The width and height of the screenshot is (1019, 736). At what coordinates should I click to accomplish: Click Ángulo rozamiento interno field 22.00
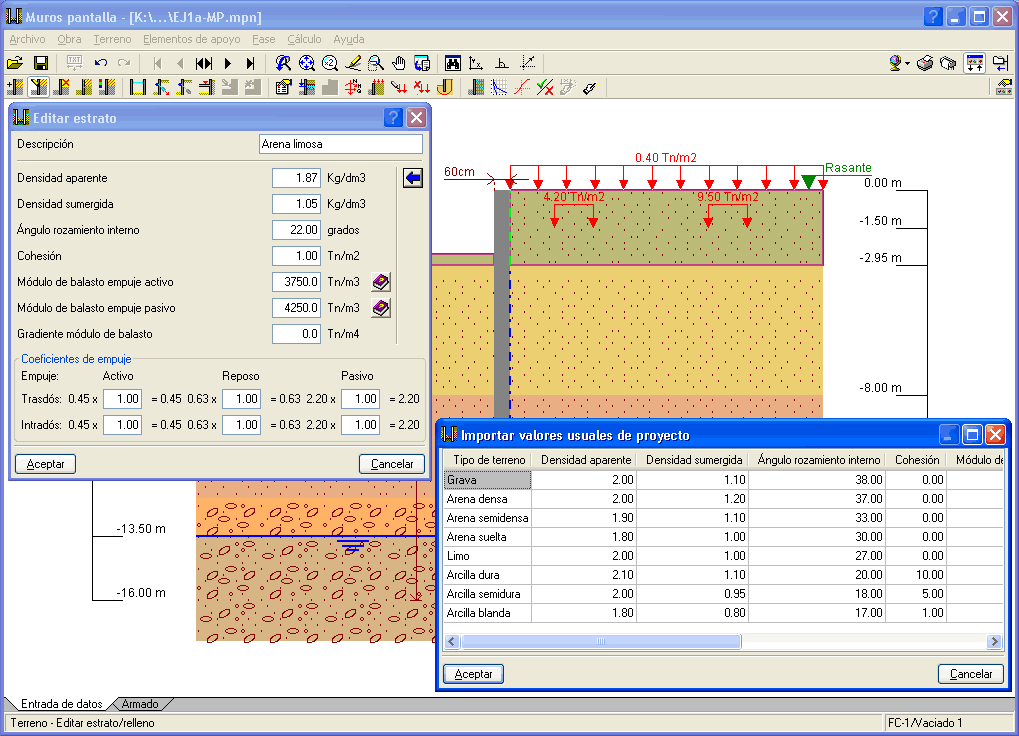pyautogui.click(x=296, y=230)
